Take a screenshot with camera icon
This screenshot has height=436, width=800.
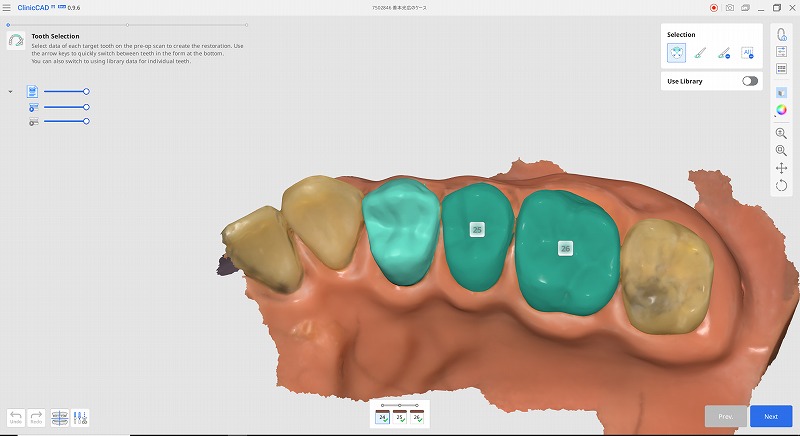731,8
